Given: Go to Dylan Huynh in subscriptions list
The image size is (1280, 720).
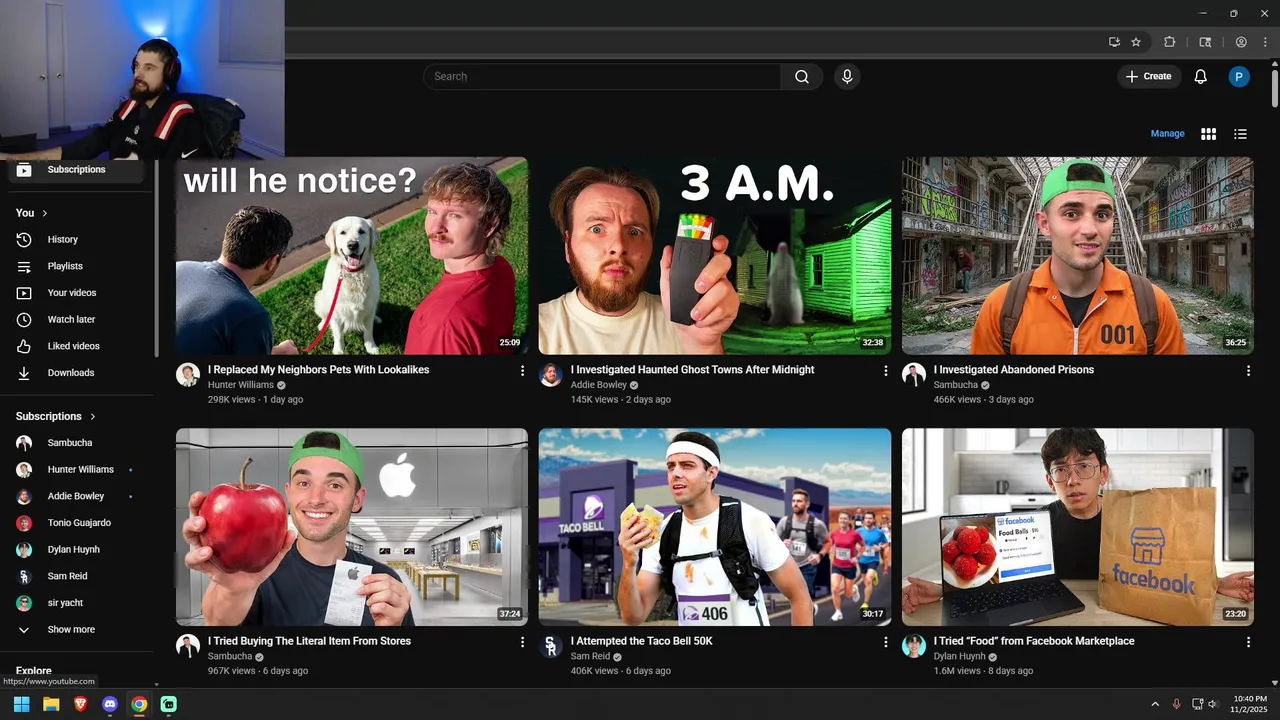Looking at the screenshot, I should (x=77, y=550).
